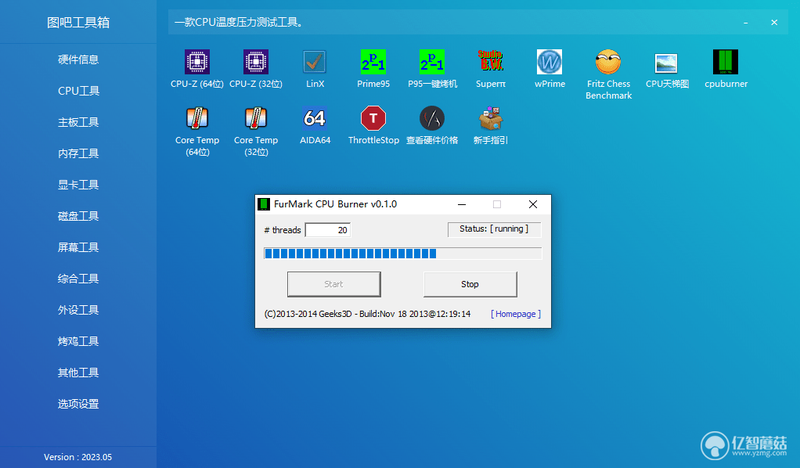
Task: Select the 磁盘工具 category
Action: click(x=78, y=216)
